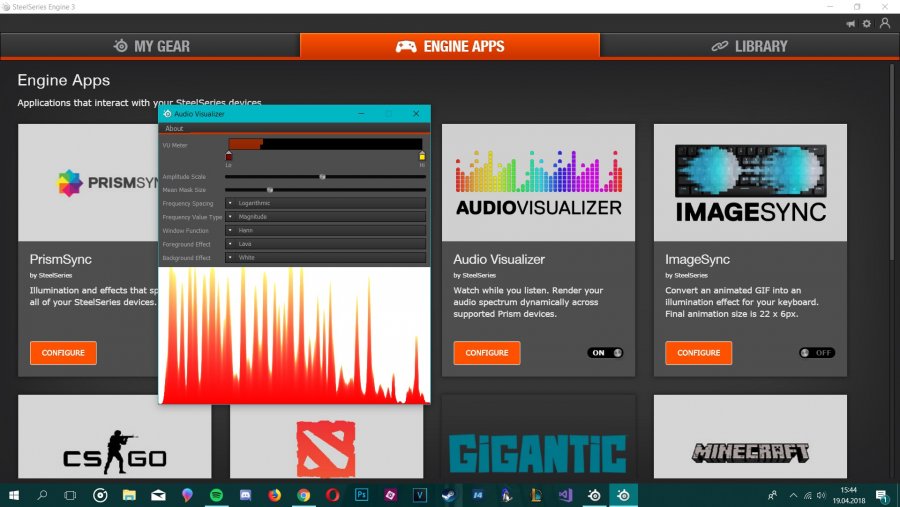
Task: Switch to the MY GEAR tab
Action: [150, 46]
